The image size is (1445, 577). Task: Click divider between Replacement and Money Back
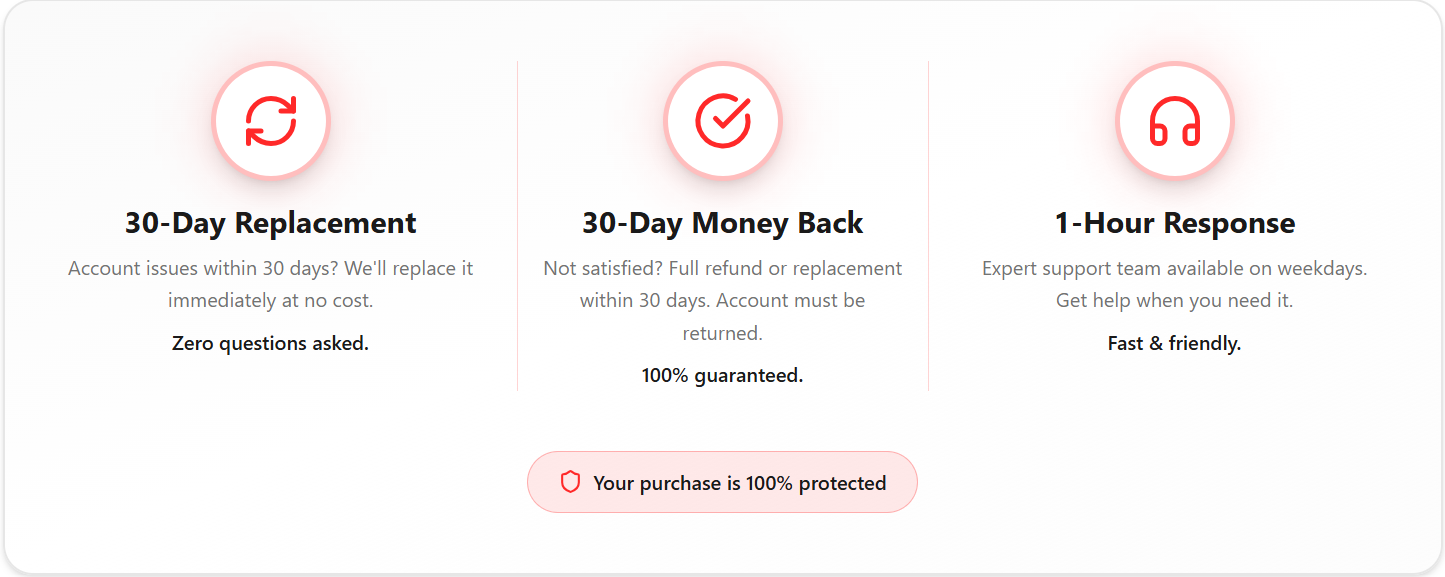pyautogui.click(x=517, y=225)
